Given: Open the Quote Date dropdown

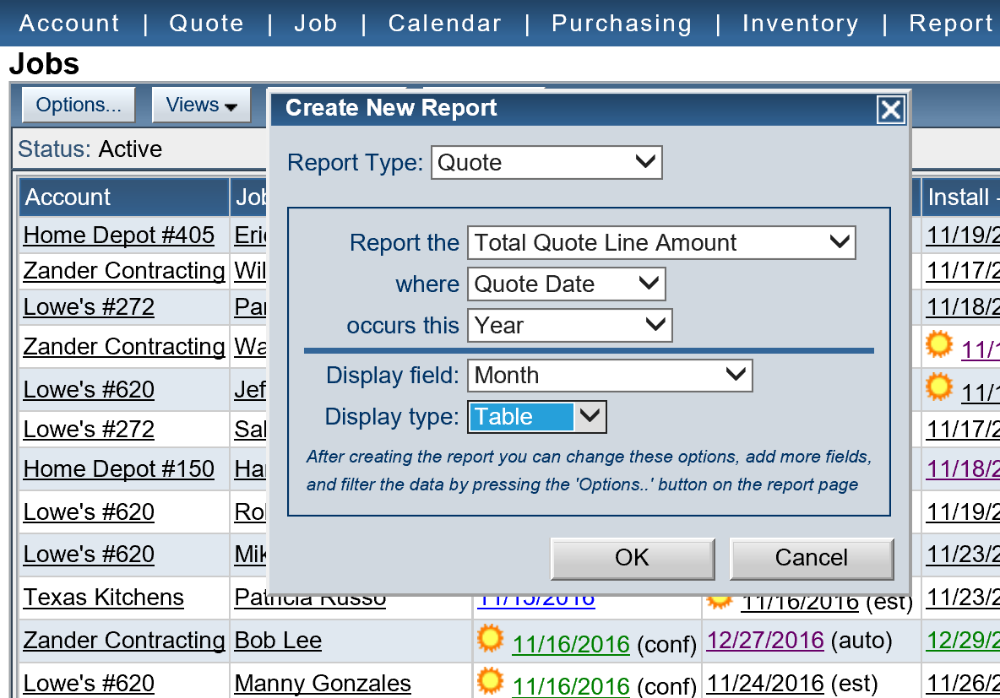Looking at the screenshot, I should 566,284.
